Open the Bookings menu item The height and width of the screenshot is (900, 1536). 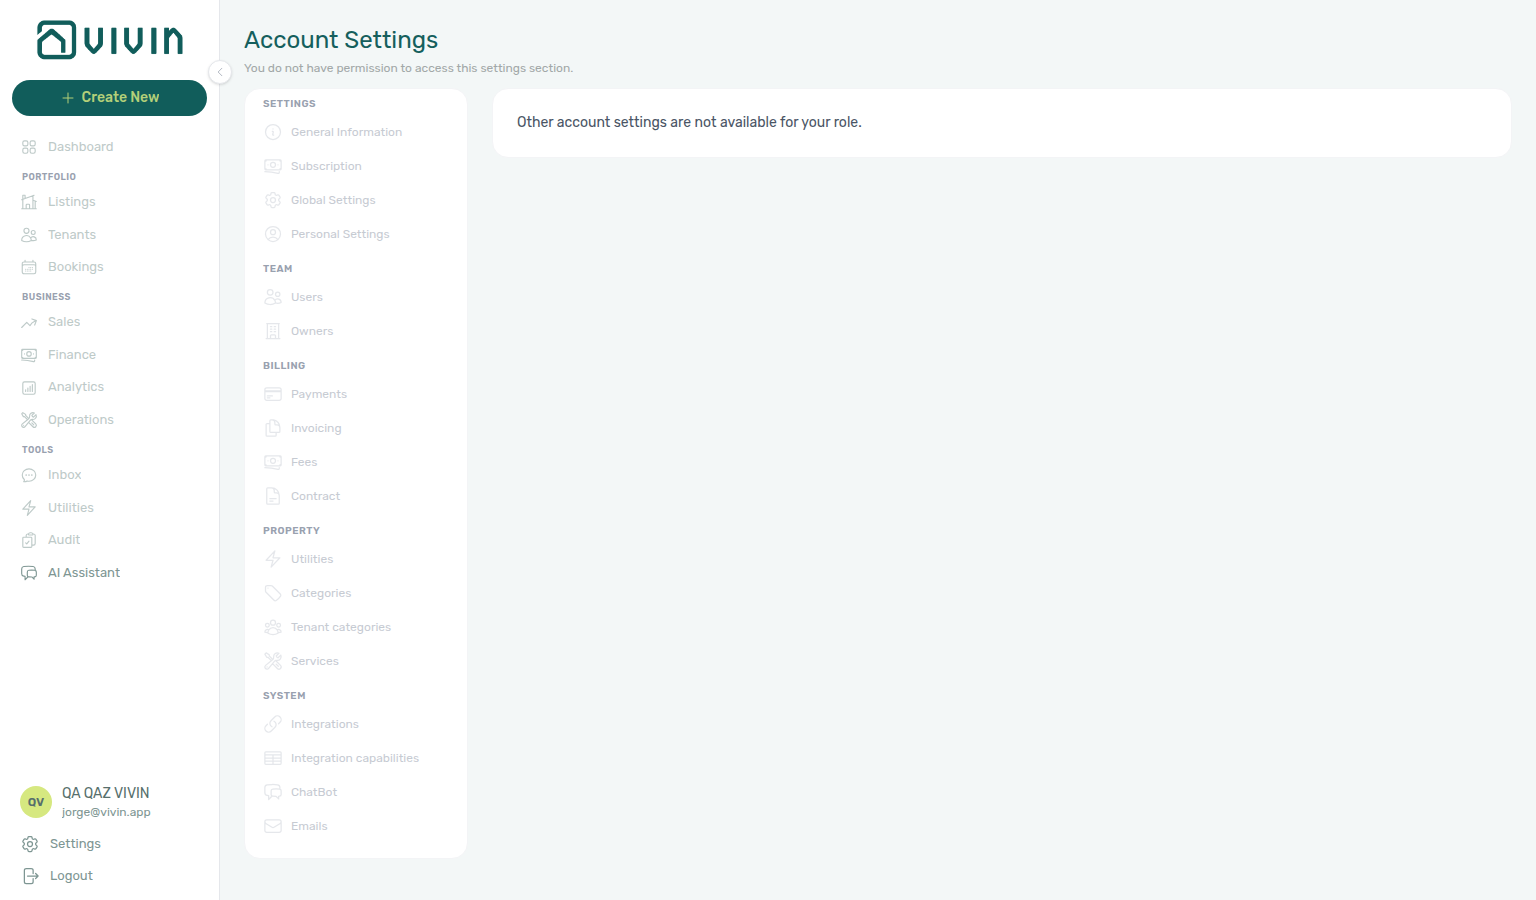tap(75, 267)
